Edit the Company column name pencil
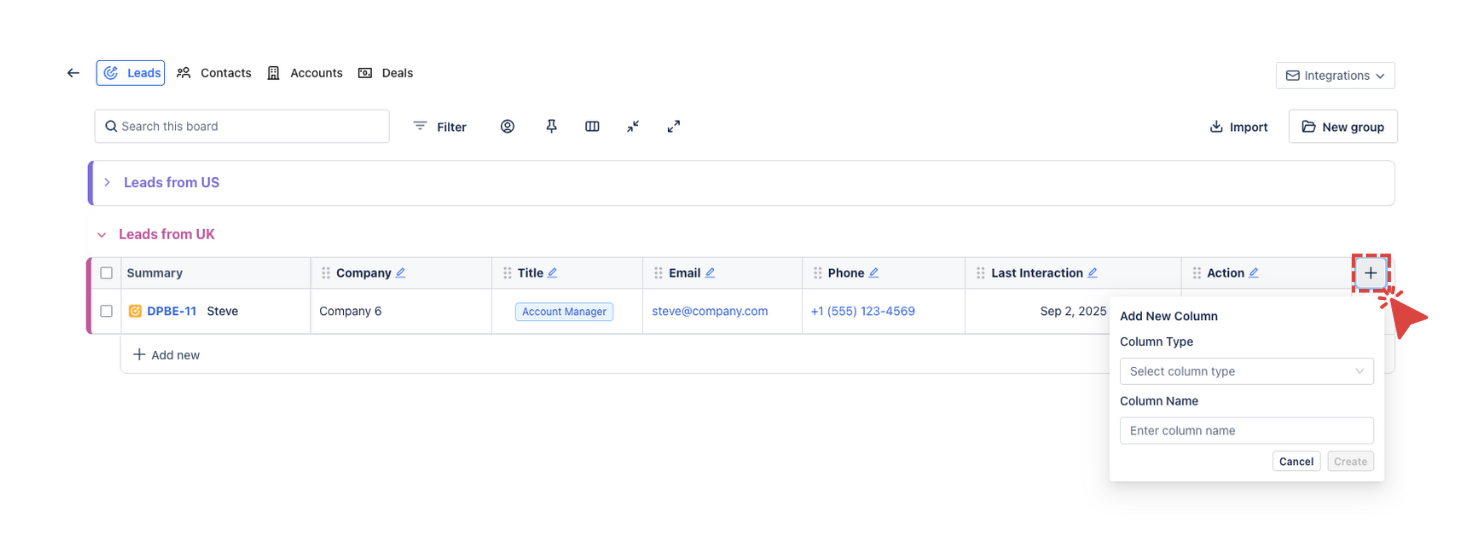The height and width of the screenshot is (558, 1484). coord(401,273)
